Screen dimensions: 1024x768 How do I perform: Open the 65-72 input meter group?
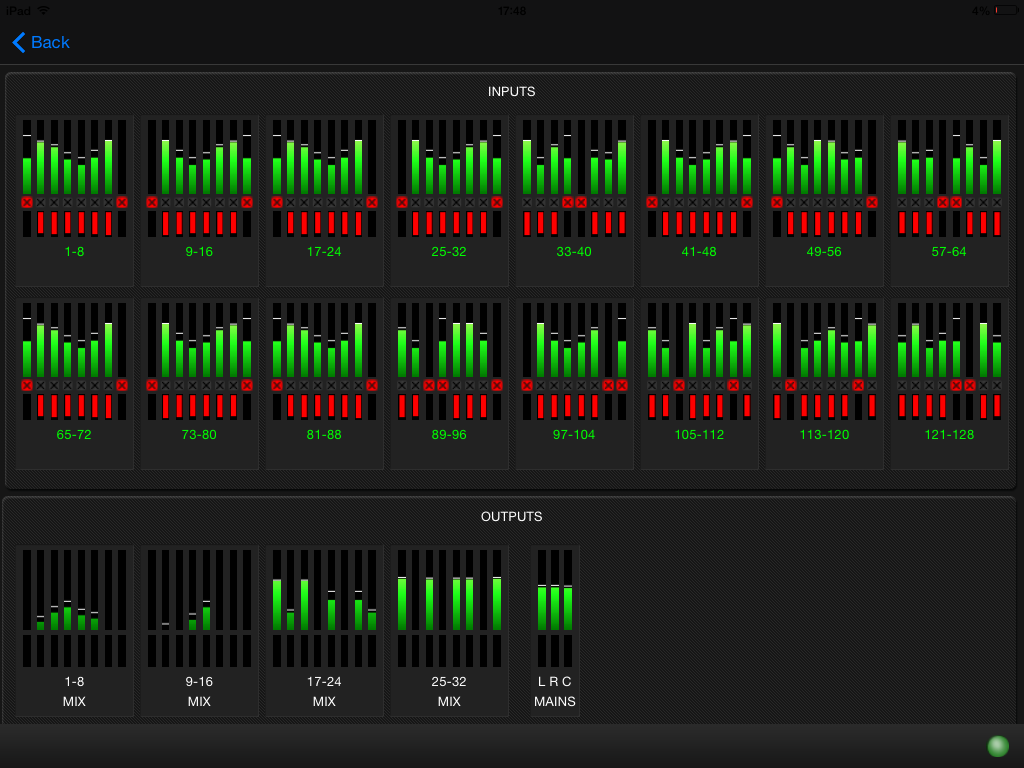pos(74,383)
